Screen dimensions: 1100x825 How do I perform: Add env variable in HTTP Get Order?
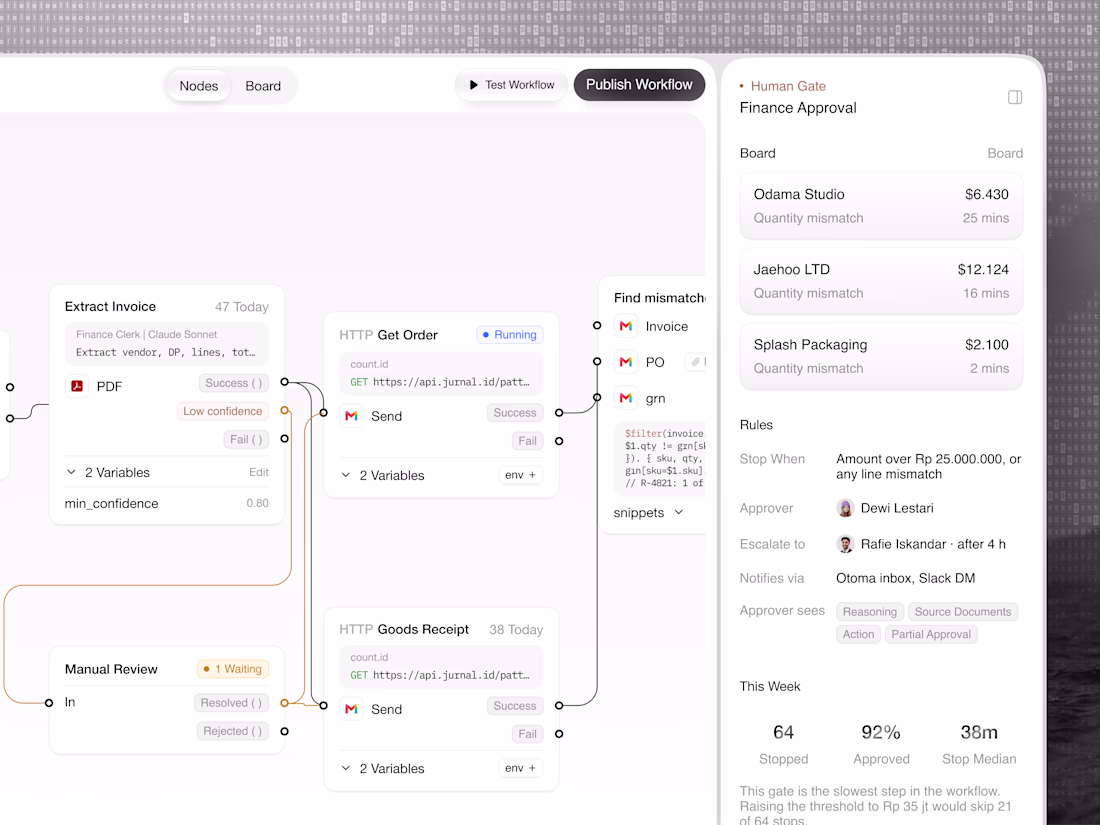pyautogui.click(x=521, y=475)
